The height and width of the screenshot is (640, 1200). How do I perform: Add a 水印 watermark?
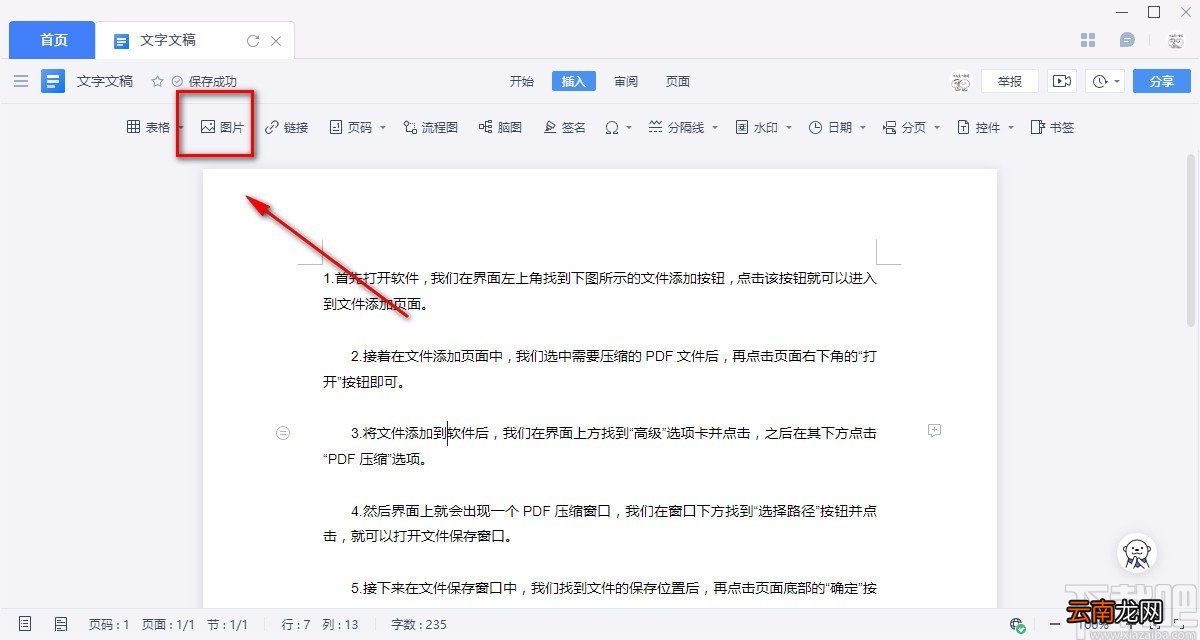[x=757, y=128]
